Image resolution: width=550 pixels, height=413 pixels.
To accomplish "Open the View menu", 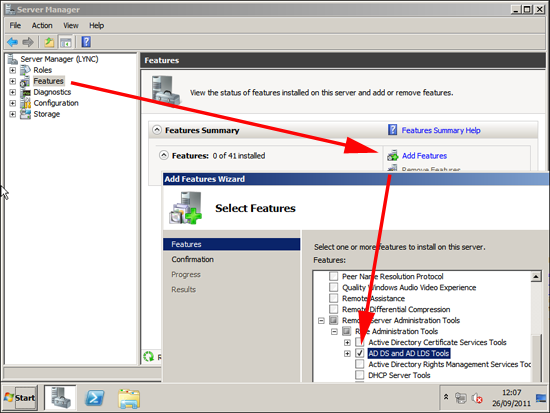I will 71,25.
